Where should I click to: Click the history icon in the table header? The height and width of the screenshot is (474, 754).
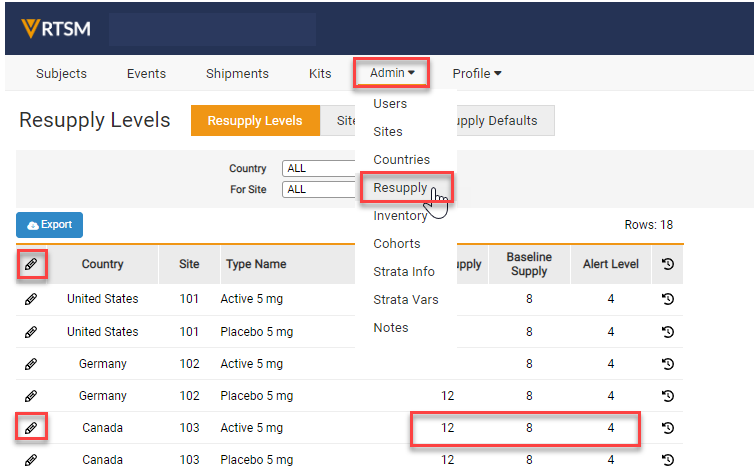667,264
